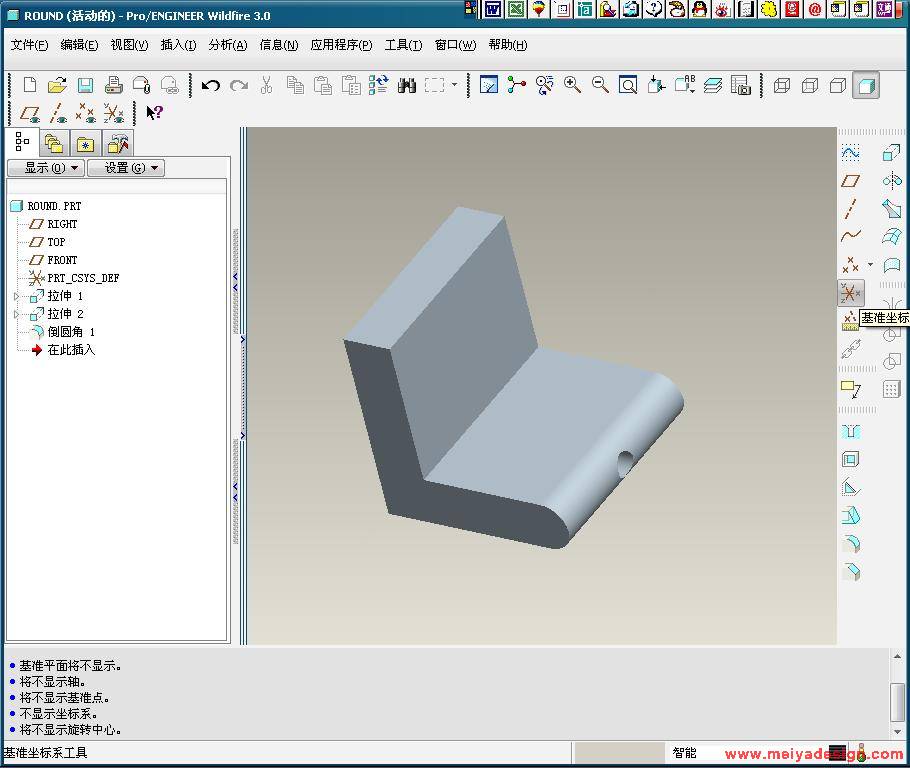
Task: Toggle datum plane display on
Action: pos(30,114)
